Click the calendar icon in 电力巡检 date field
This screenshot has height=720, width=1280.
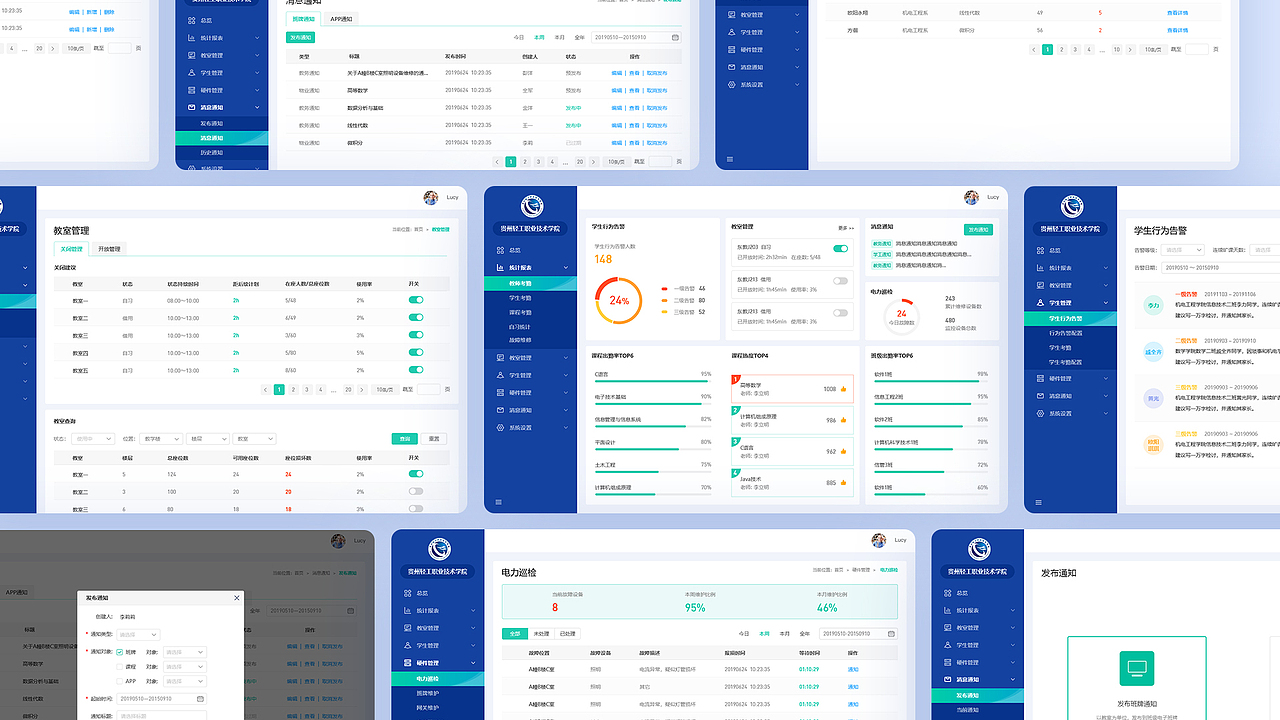(x=891, y=633)
